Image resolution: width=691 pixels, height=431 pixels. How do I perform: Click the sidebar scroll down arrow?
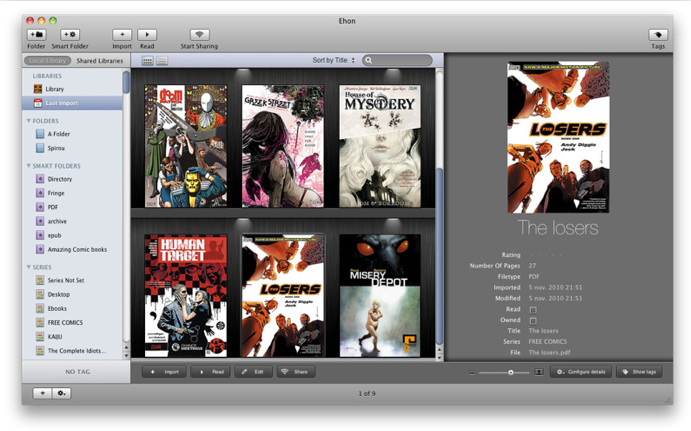tap(126, 355)
